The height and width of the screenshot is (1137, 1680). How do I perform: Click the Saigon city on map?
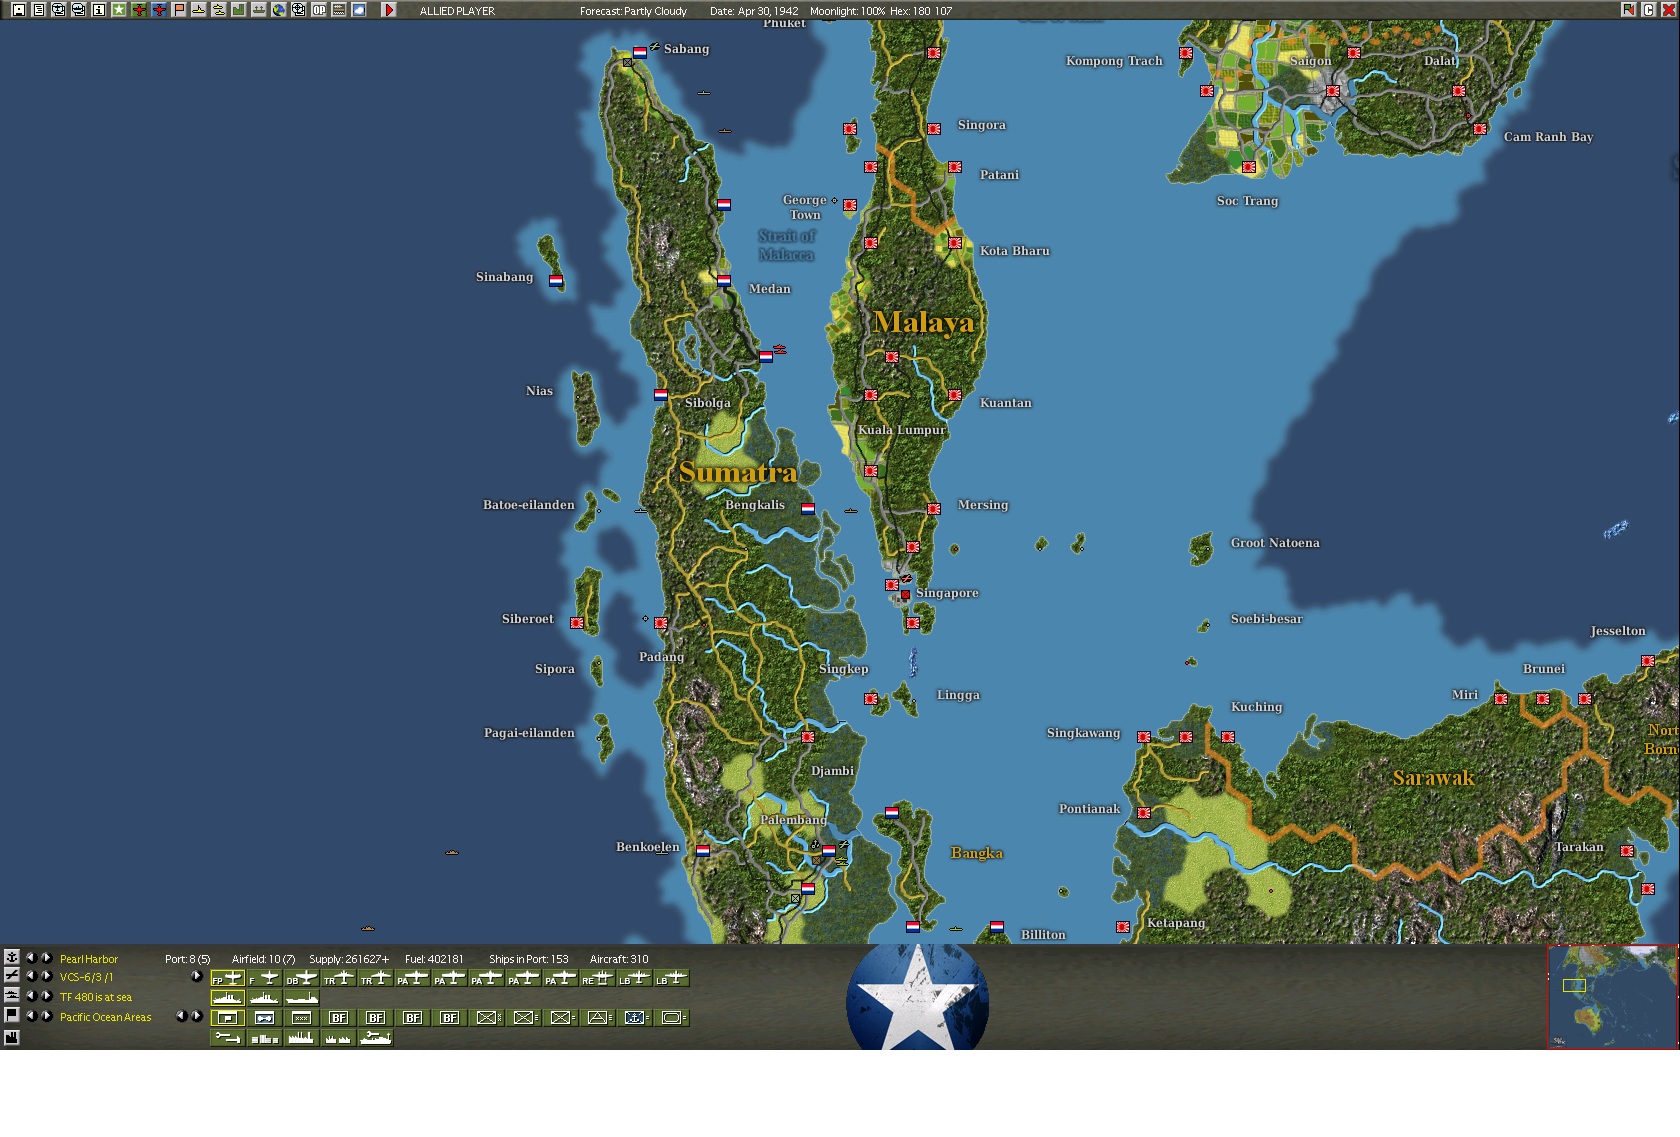point(1332,91)
